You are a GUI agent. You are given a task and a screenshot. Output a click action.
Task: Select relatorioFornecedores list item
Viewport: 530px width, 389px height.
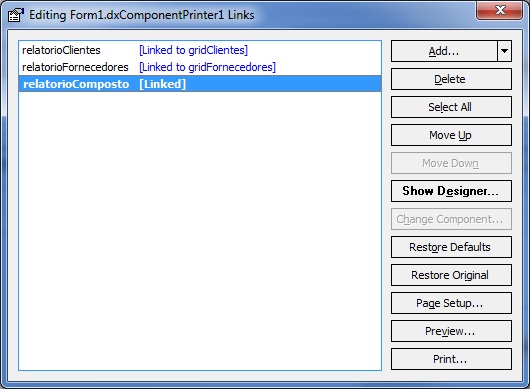click(200, 67)
